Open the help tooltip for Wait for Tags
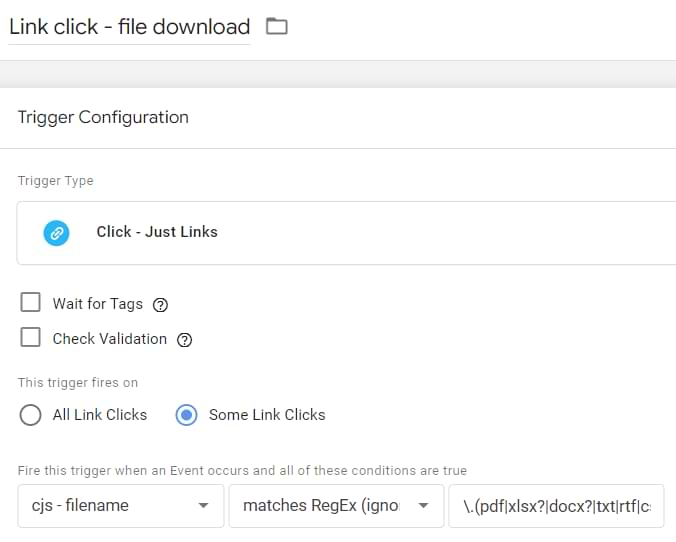This screenshot has height=542, width=676. pyautogui.click(x=160, y=305)
